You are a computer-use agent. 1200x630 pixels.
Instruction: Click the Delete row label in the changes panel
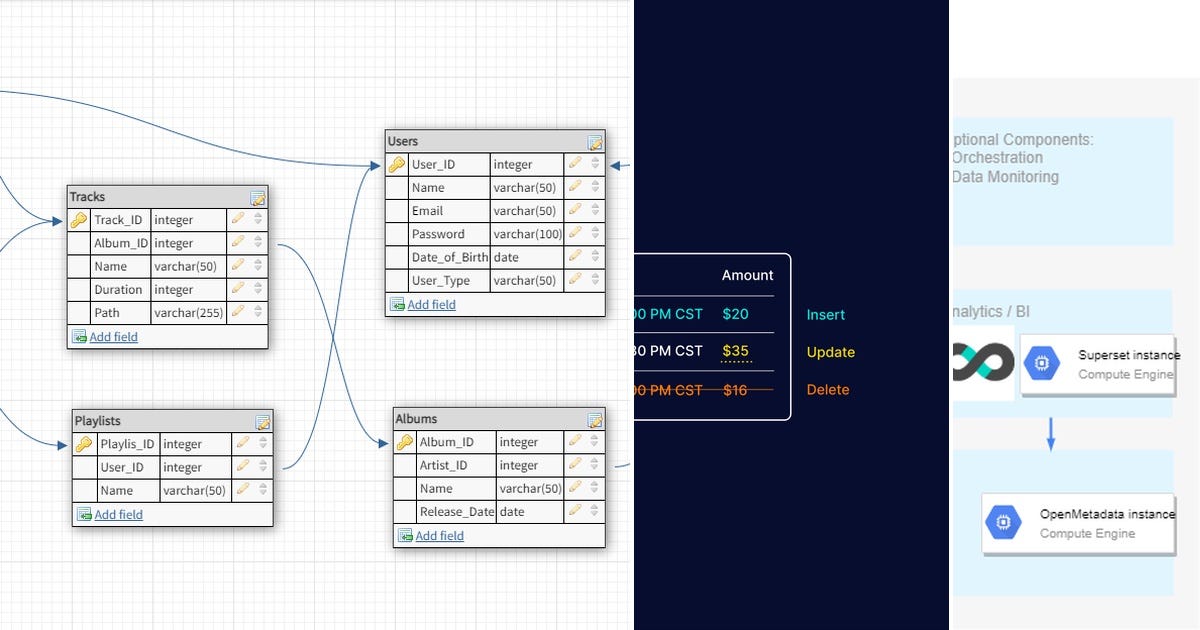(827, 390)
